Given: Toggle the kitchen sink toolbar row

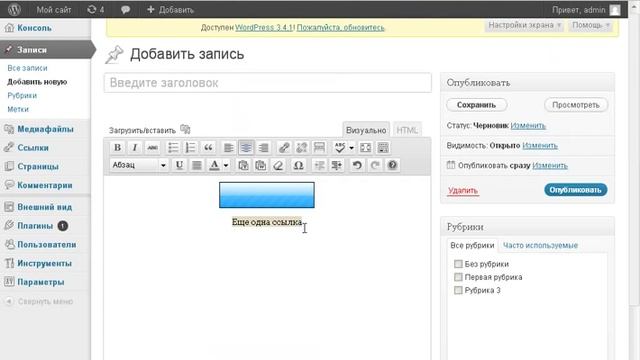Looking at the screenshot, I should coord(383,147).
